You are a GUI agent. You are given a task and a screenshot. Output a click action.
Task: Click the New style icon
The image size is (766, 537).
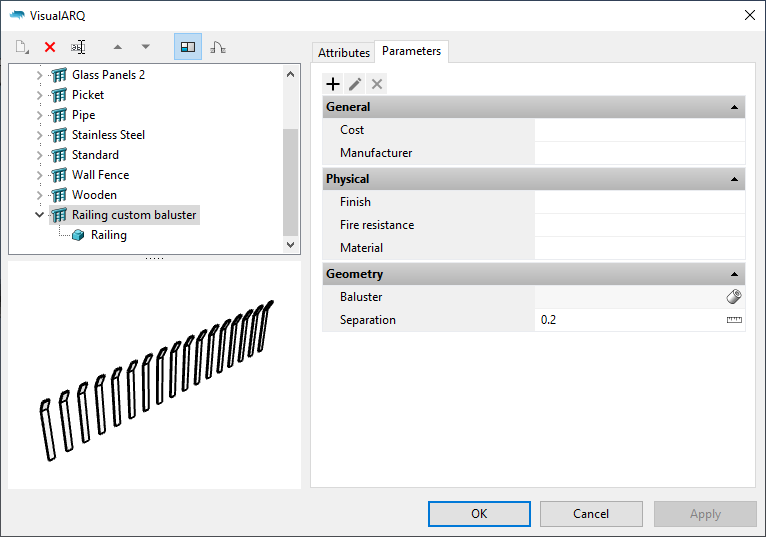22,47
